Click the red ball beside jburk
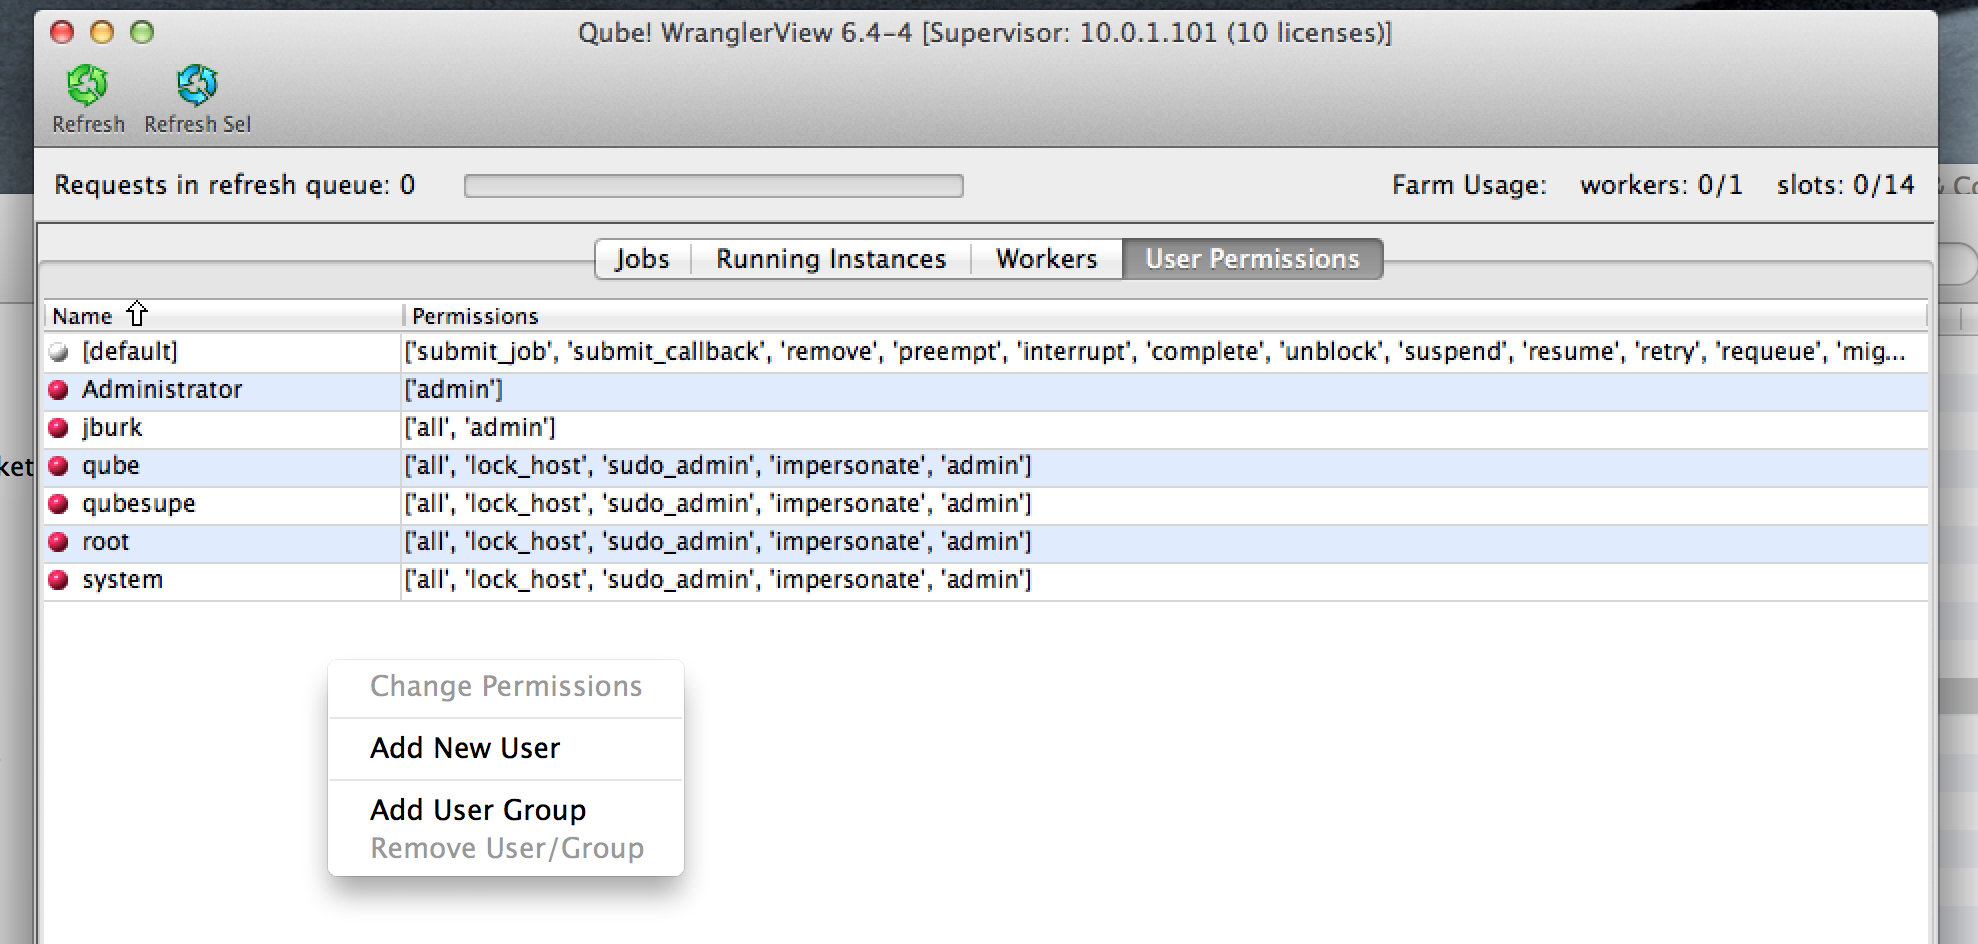Image resolution: width=1978 pixels, height=944 pixels. 59,428
